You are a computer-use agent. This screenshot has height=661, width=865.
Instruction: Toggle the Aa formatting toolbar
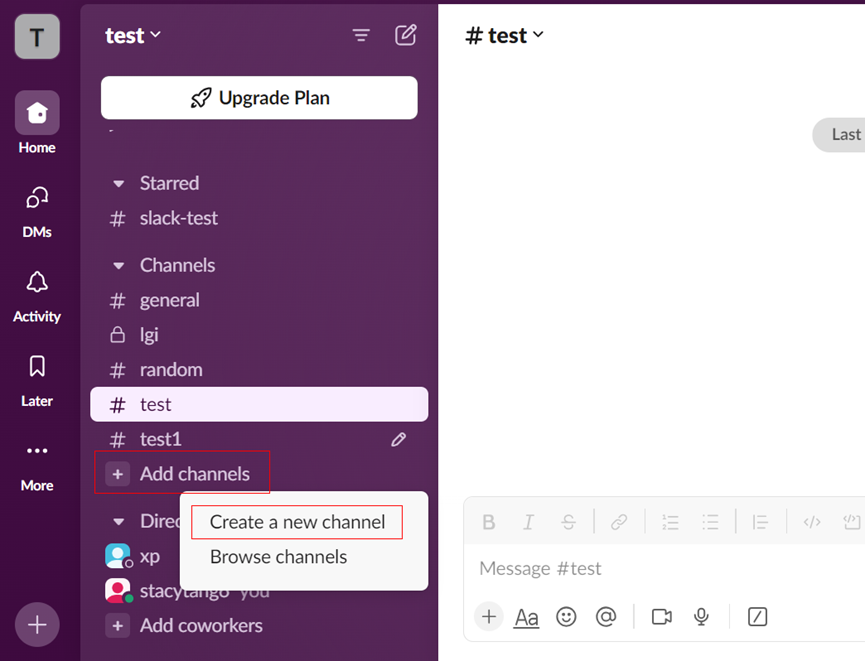(526, 617)
